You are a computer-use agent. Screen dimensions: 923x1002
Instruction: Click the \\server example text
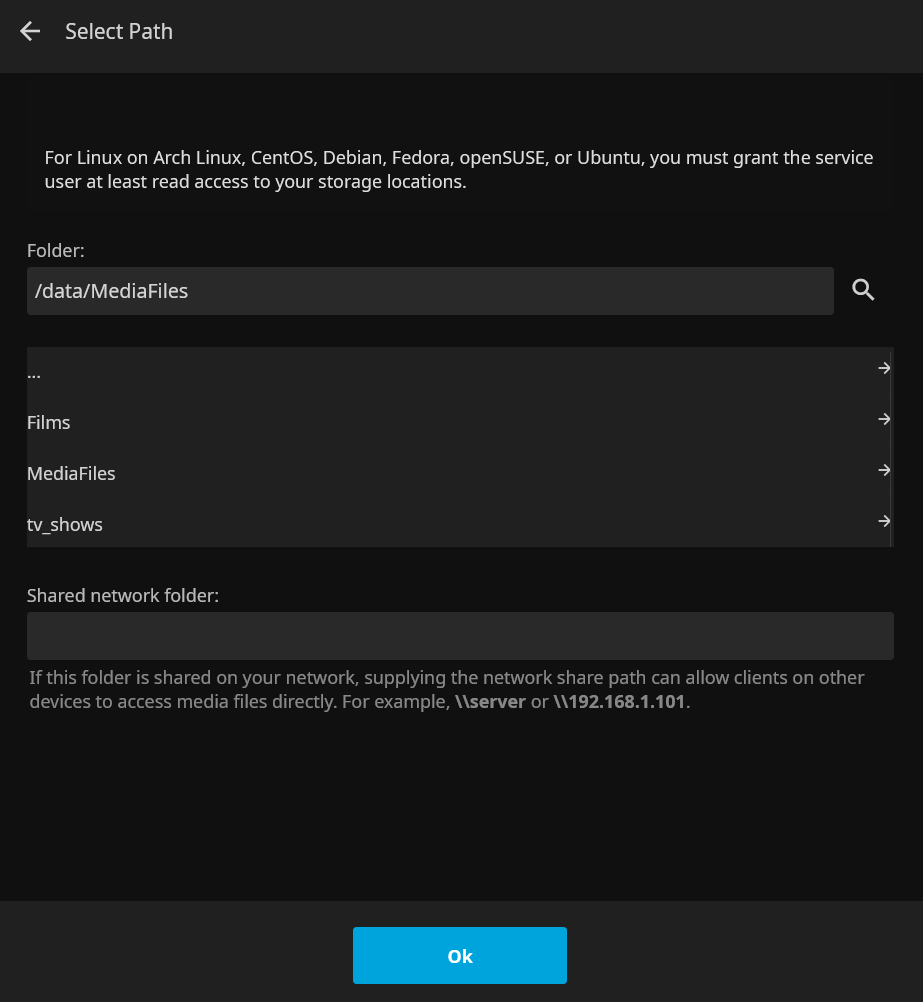[x=490, y=702]
